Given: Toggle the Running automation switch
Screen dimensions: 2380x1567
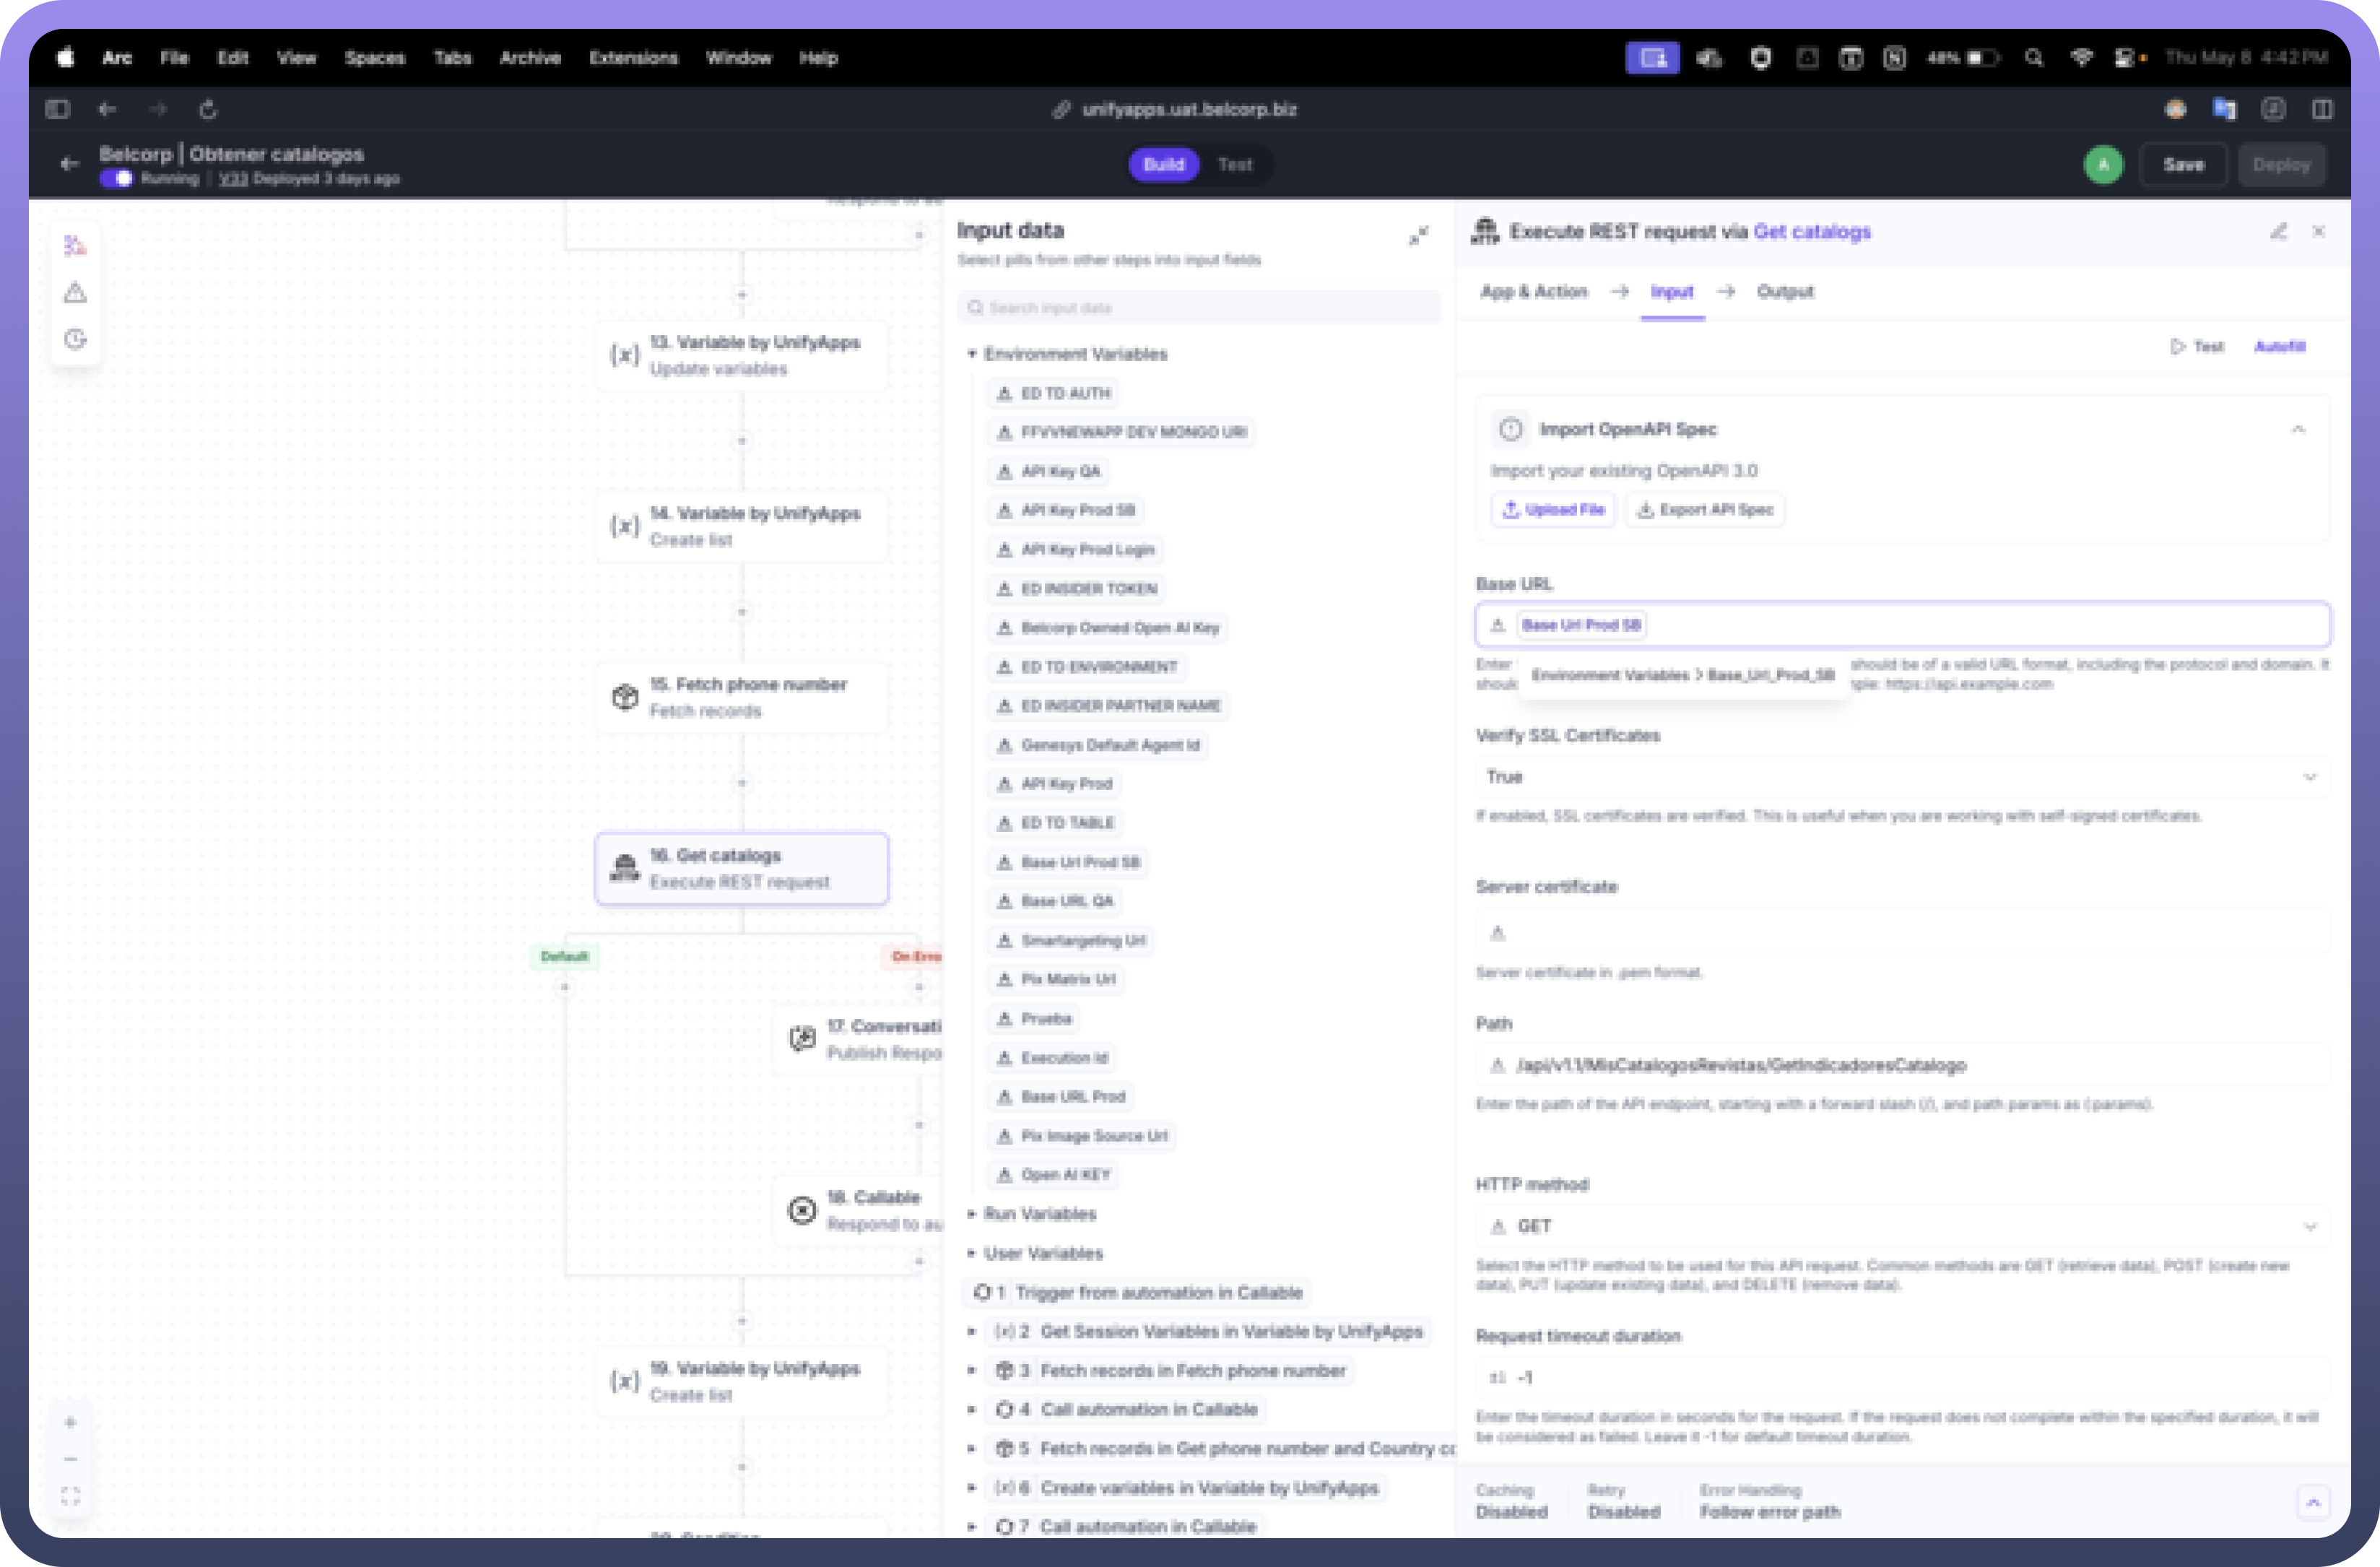Looking at the screenshot, I should [x=117, y=179].
